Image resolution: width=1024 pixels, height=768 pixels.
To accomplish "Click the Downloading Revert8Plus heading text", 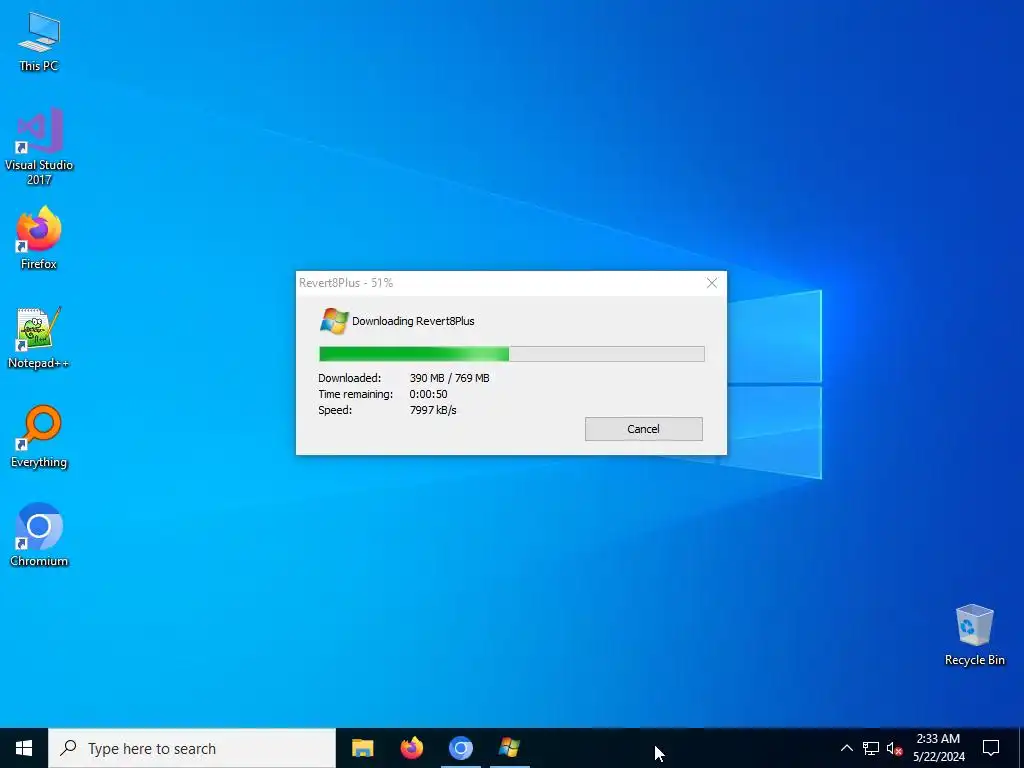I will click(413, 321).
